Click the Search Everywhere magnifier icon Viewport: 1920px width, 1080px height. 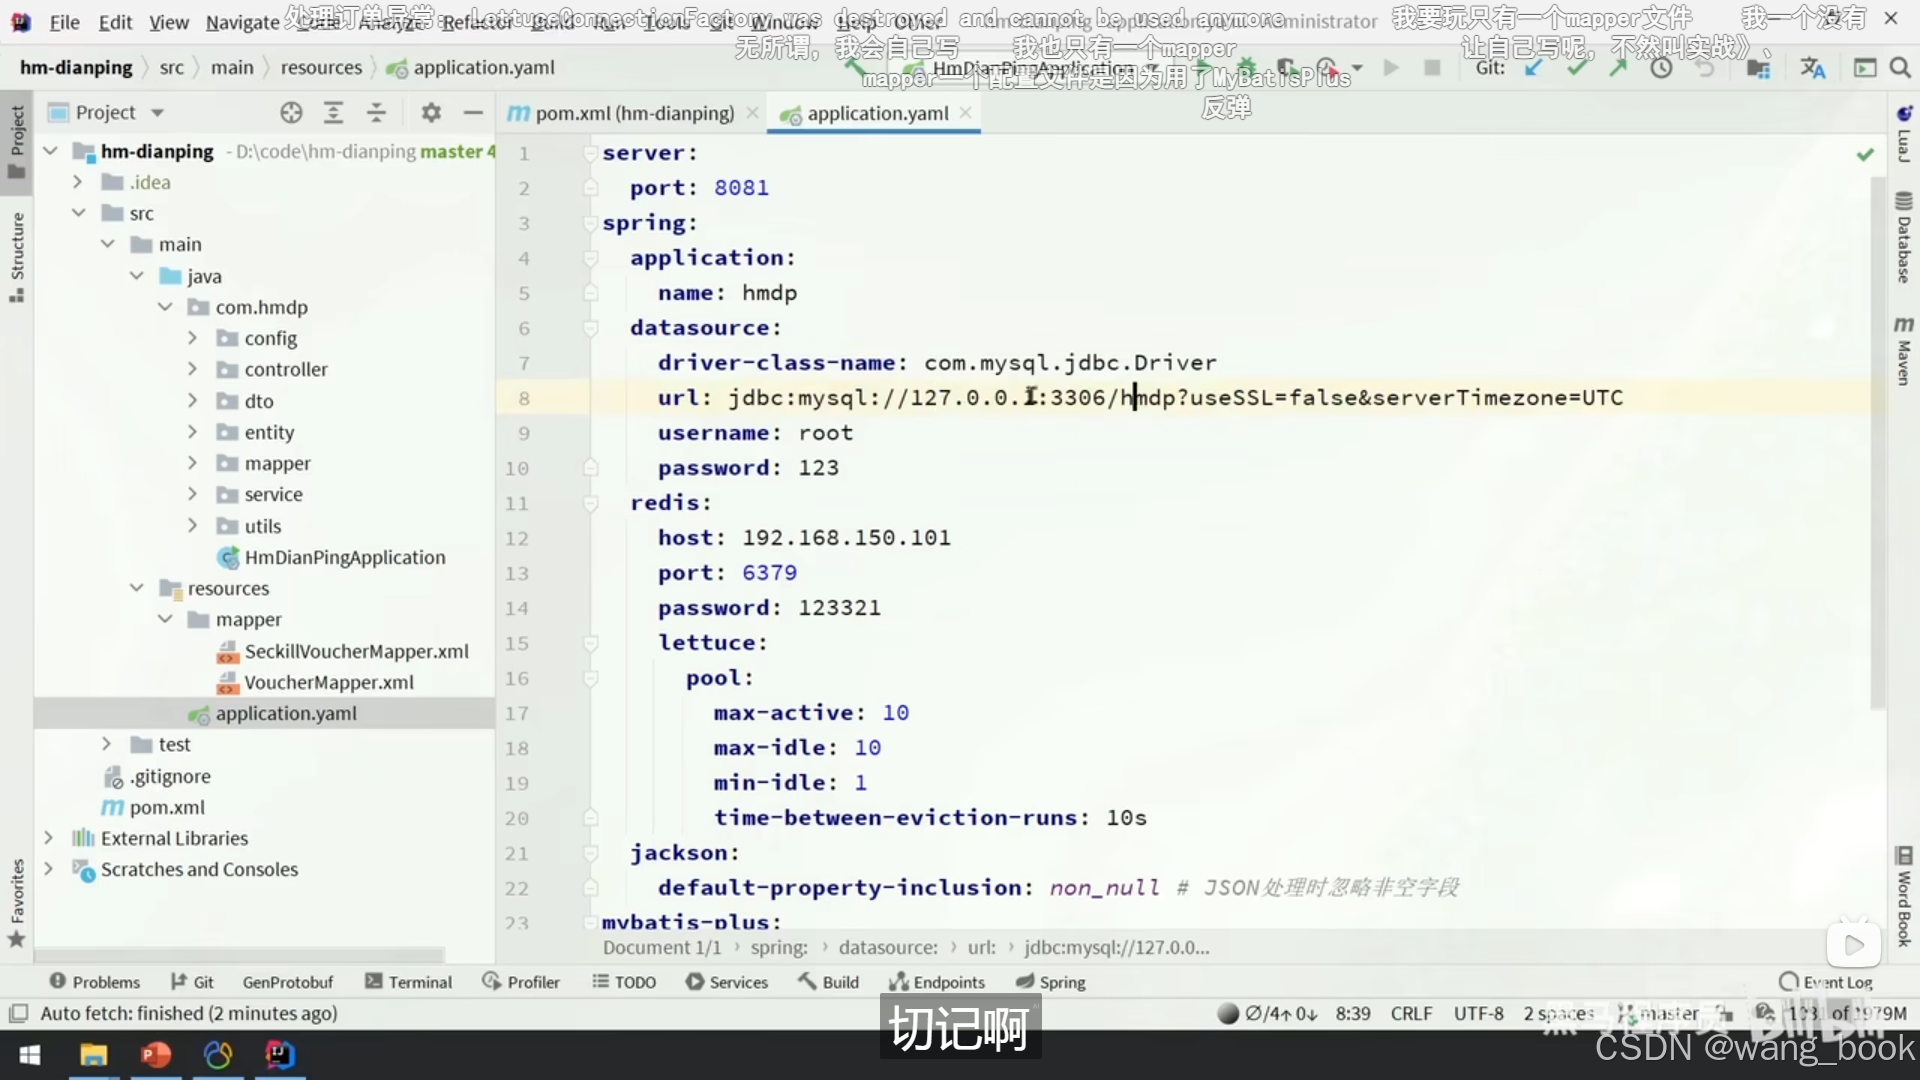point(1900,68)
